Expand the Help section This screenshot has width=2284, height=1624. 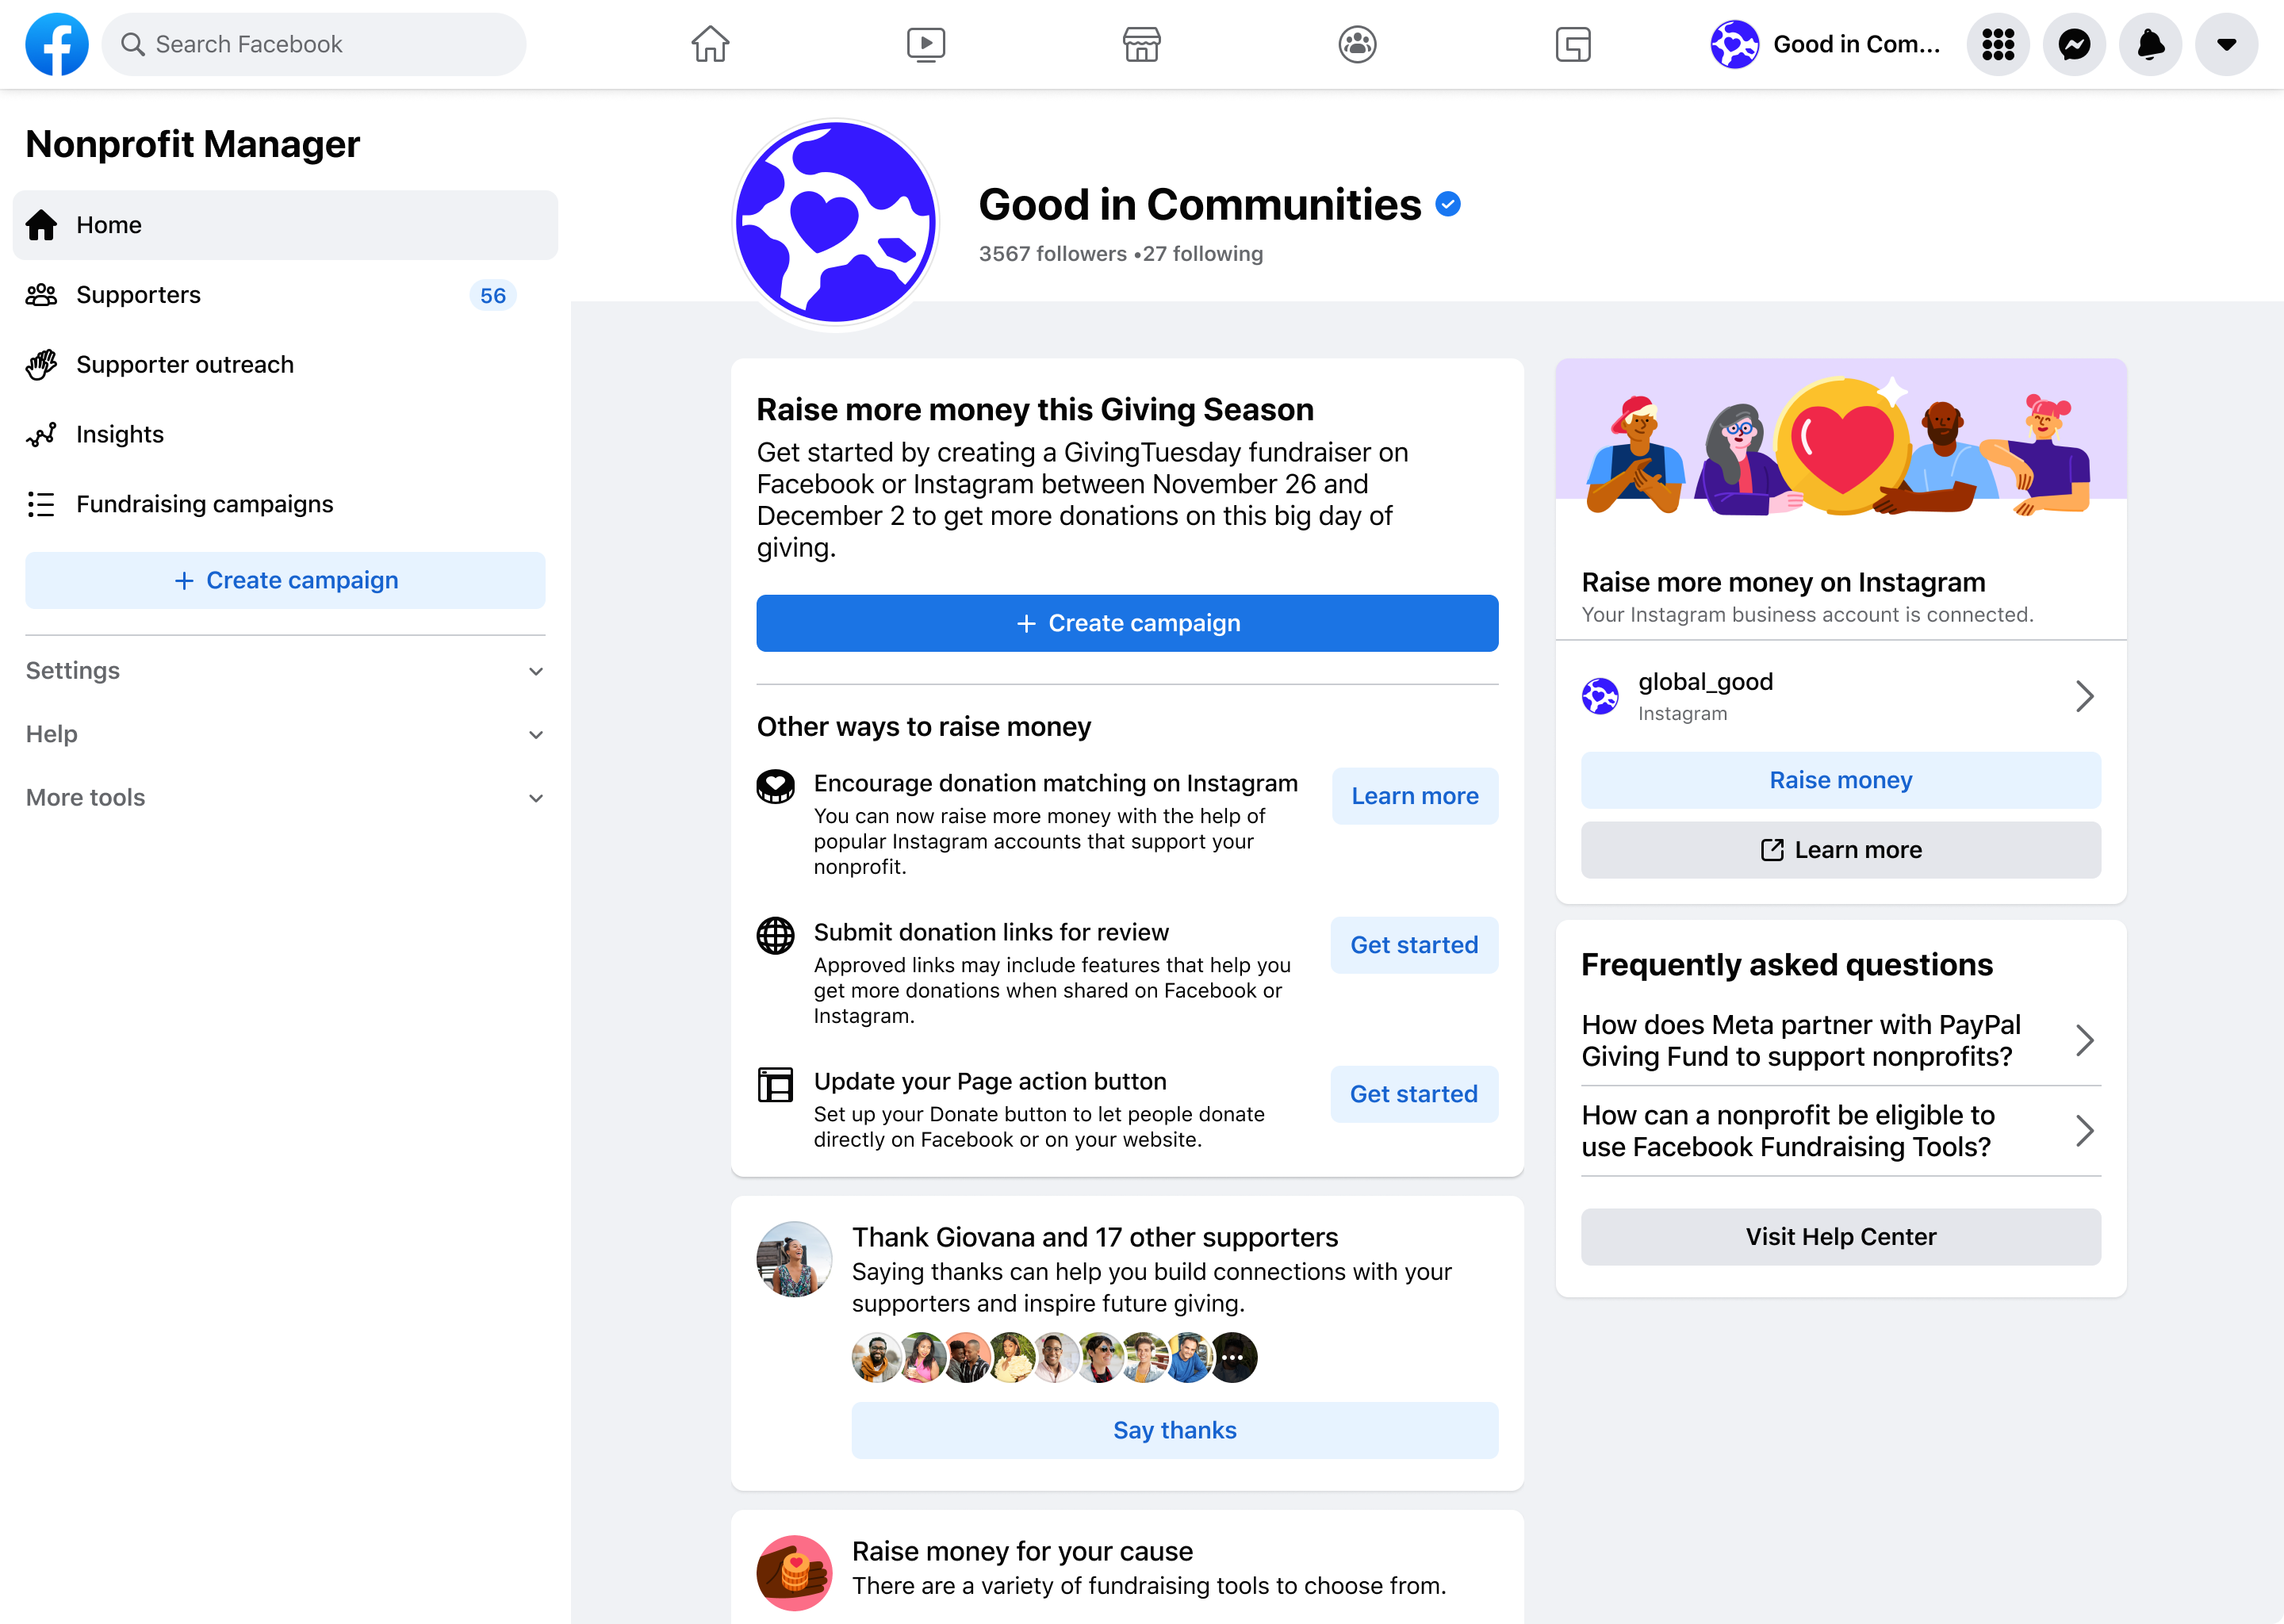click(x=285, y=734)
